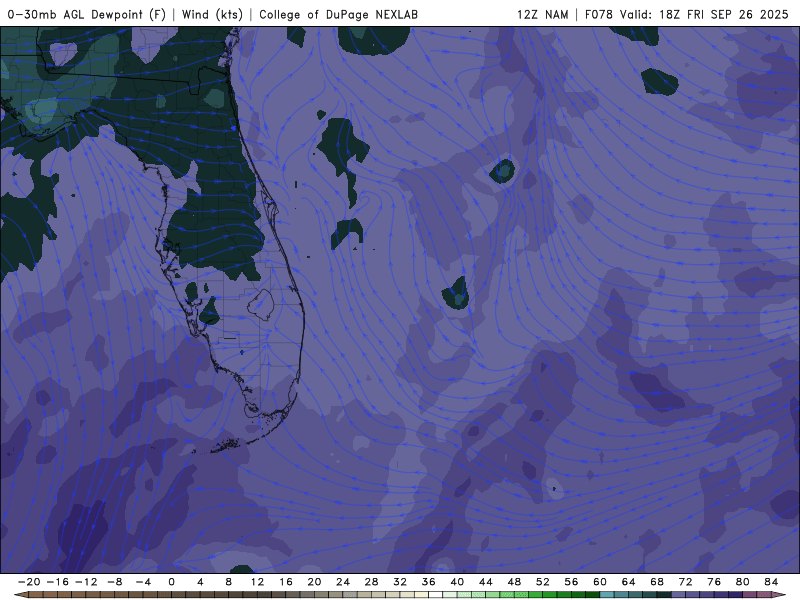This screenshot has height=600, width=800.
Task: Select the 'Wind (kts)' header label
Action: tap(212, 14)
